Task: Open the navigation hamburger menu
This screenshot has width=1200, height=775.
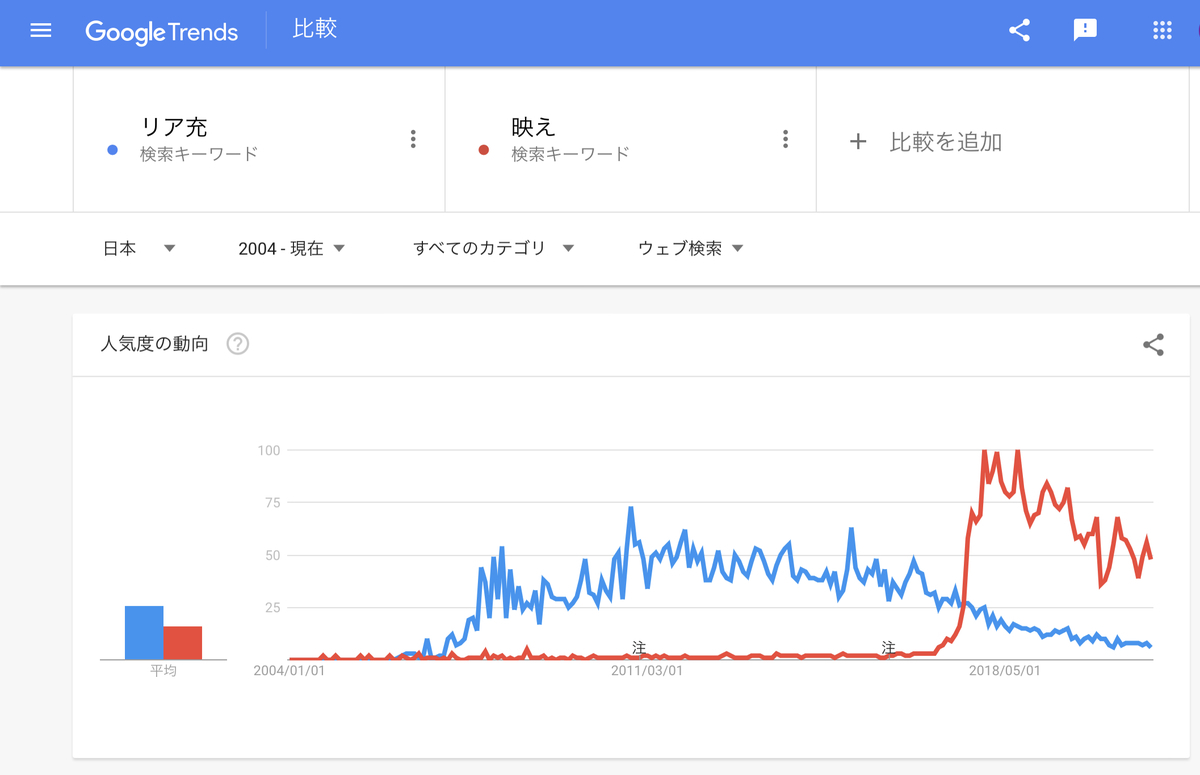Action: 40,30
